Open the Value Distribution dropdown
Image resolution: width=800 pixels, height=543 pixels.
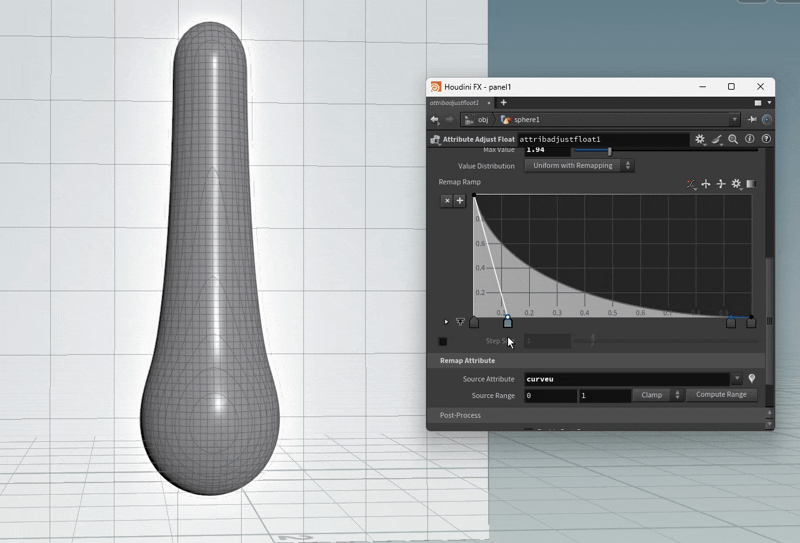click(x=579, y=165)
